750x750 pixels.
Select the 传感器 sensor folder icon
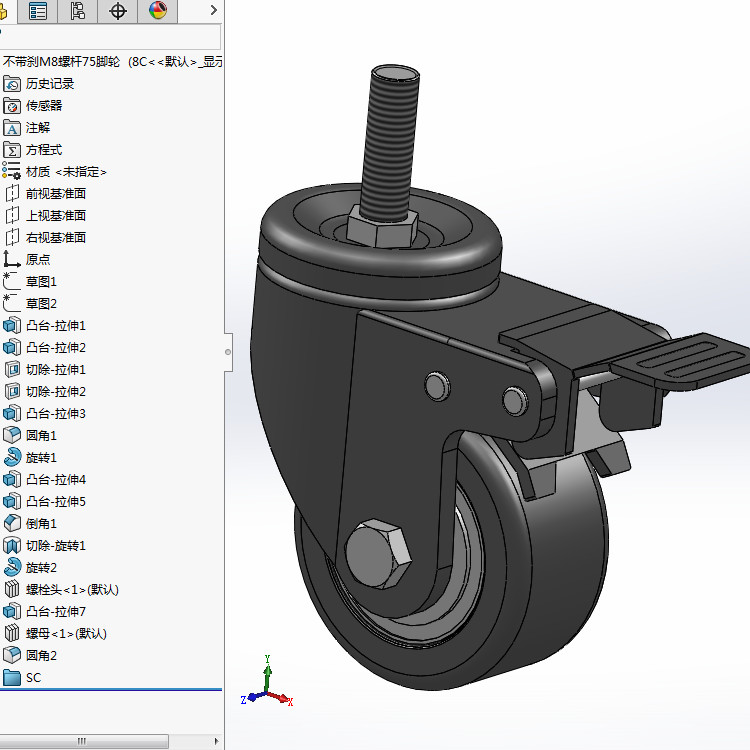coord(12,106)
